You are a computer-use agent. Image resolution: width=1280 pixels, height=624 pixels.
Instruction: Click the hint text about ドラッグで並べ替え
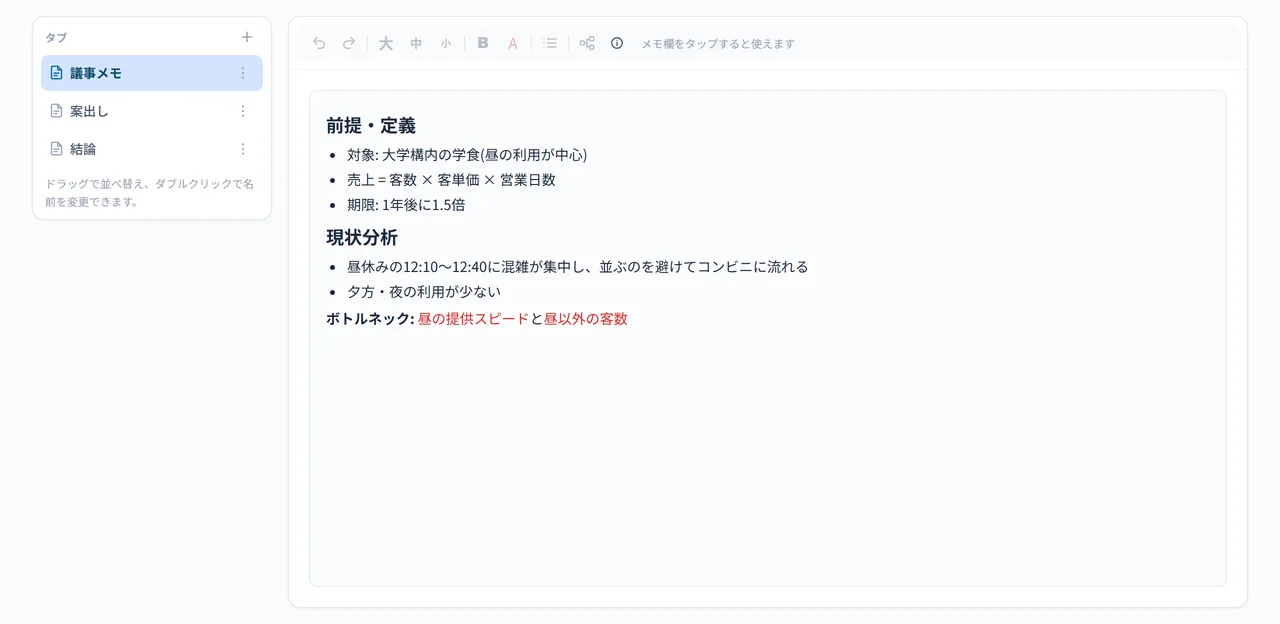(x=149, y=193)
